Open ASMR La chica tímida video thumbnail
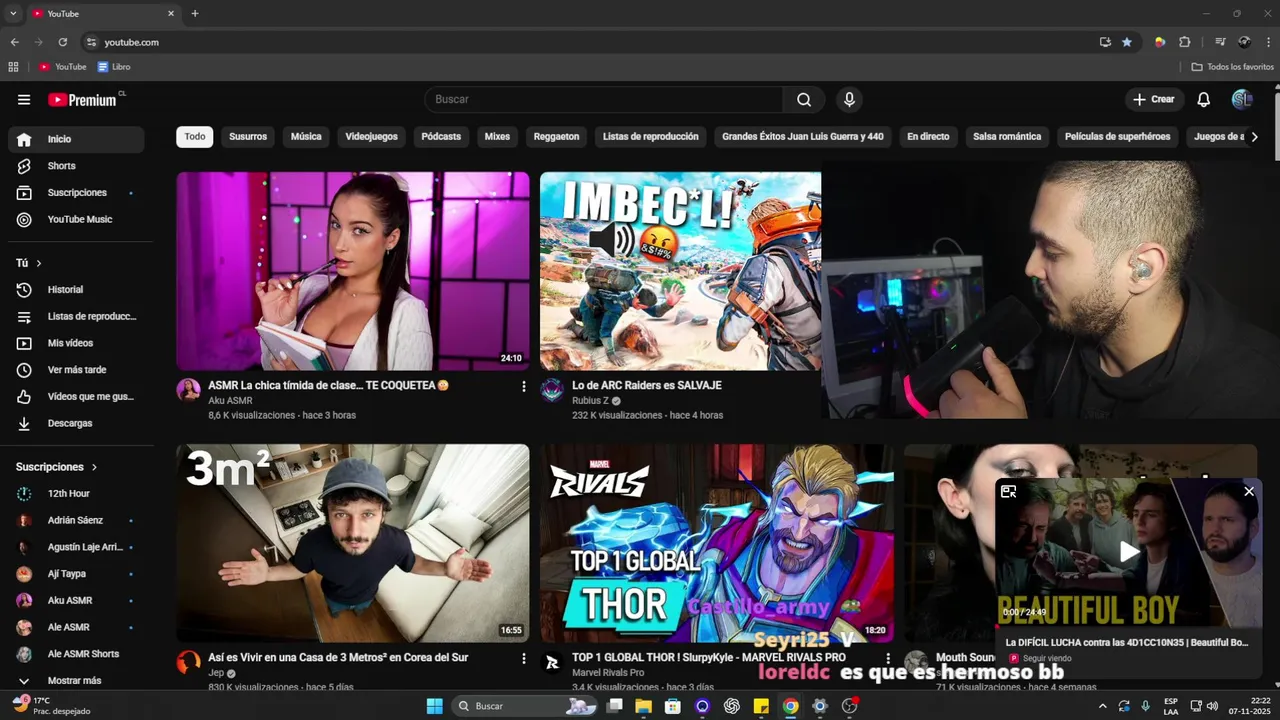Screen dimensions: 1280x720 [353, 271]
